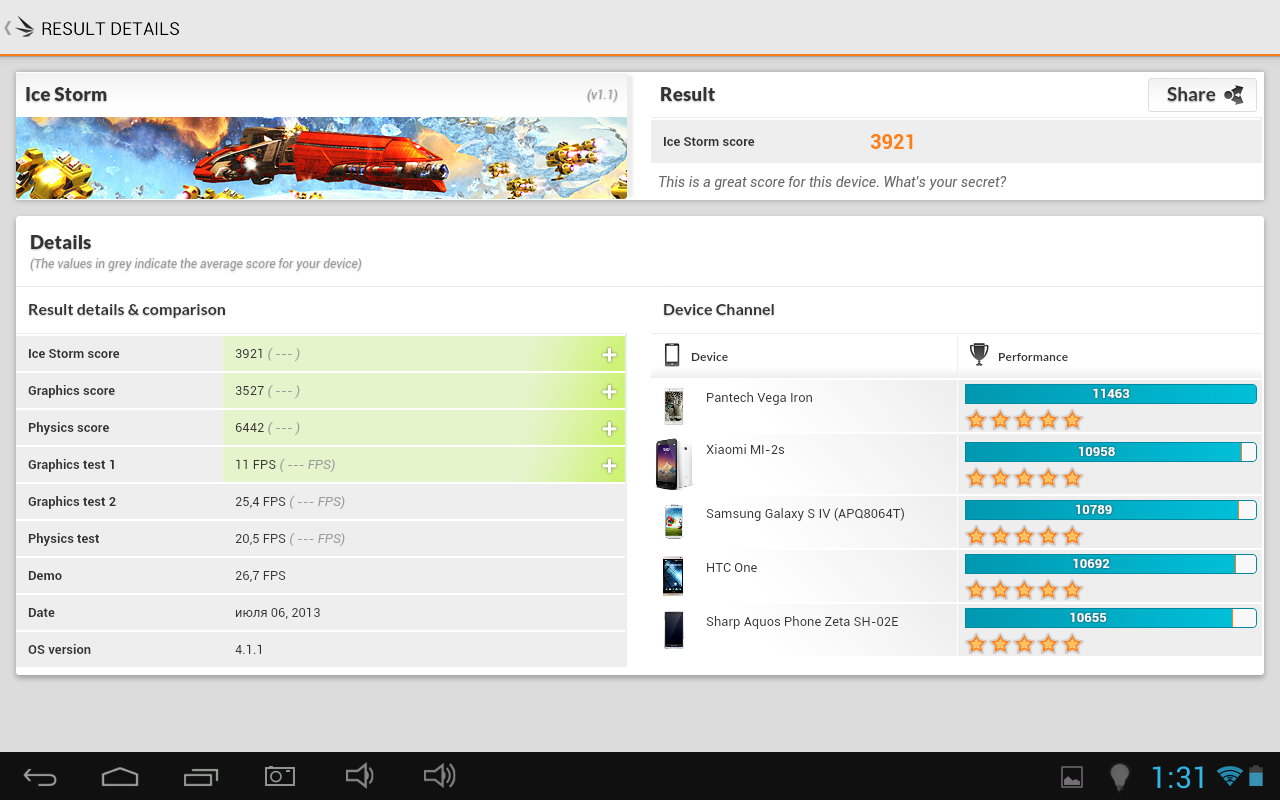The height and width of the screenshot is (800, 1280).
Task: Tap Android back navigation button
Action: [x=40, y=776]
